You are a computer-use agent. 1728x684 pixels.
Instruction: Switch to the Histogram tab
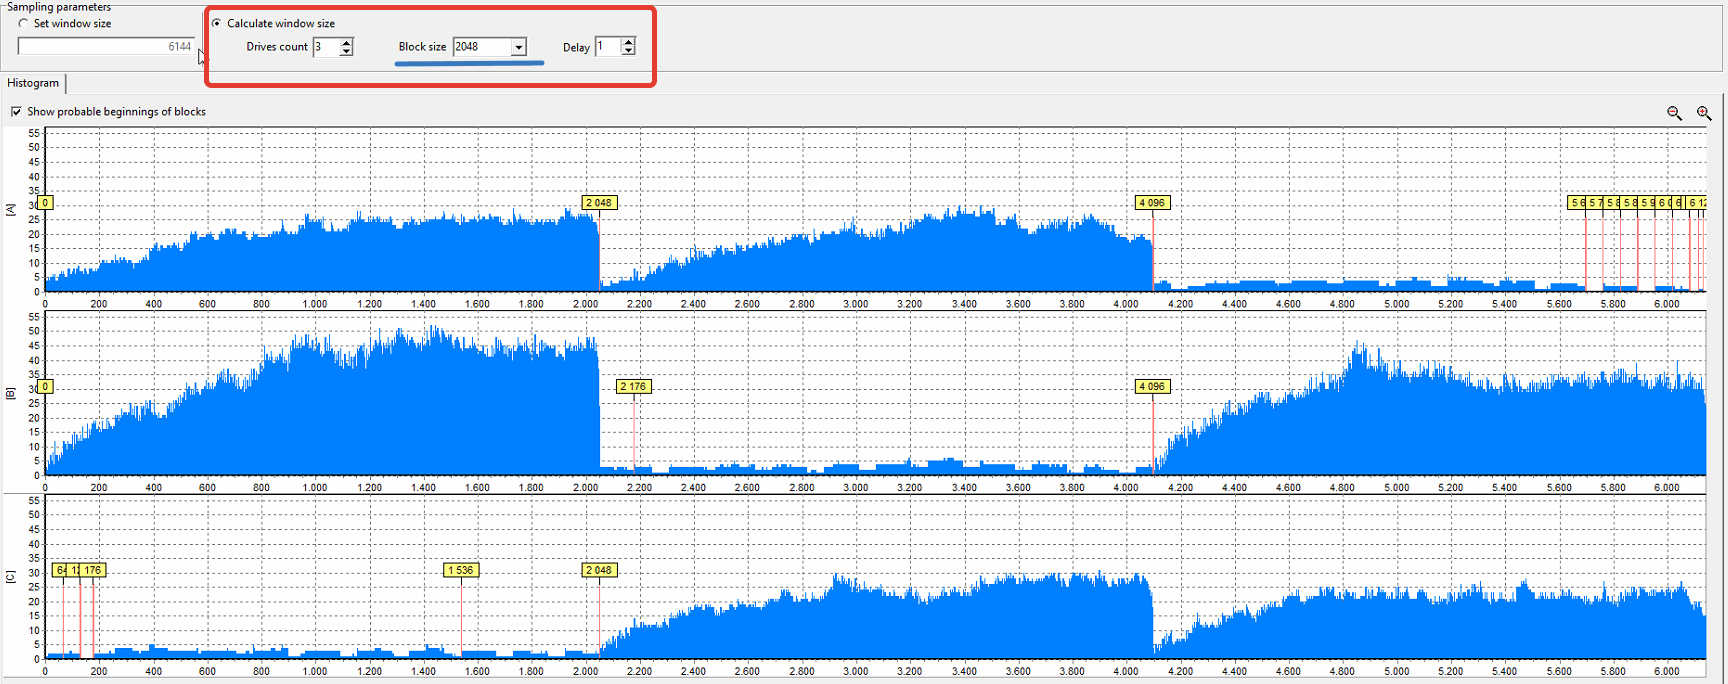(33, 83)
